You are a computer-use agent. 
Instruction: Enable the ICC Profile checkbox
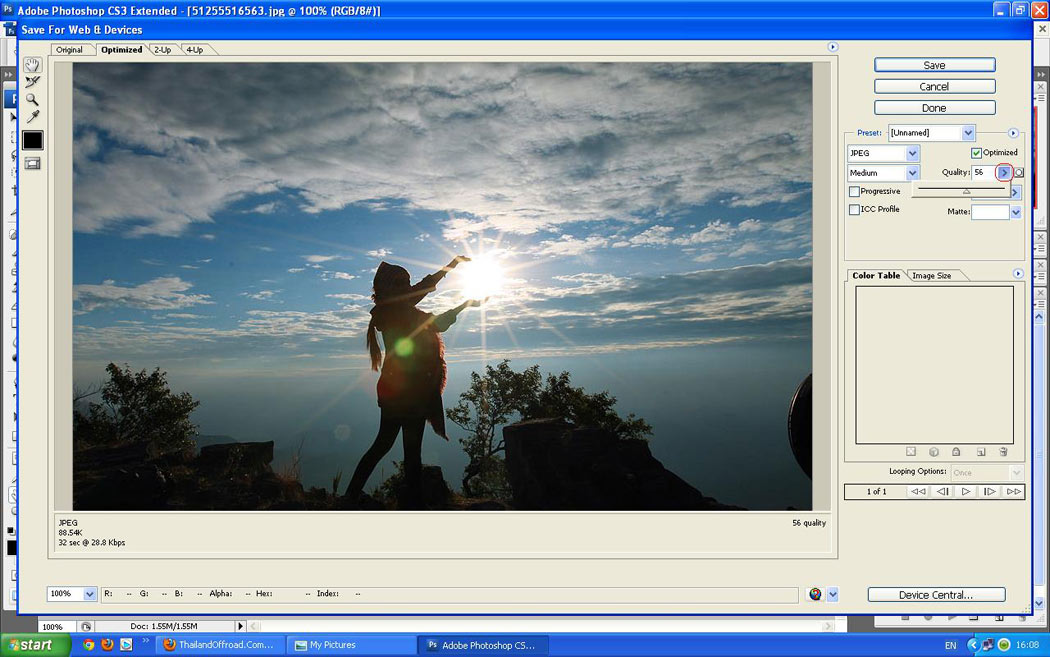pyautogui.click(x=854, y=210)
